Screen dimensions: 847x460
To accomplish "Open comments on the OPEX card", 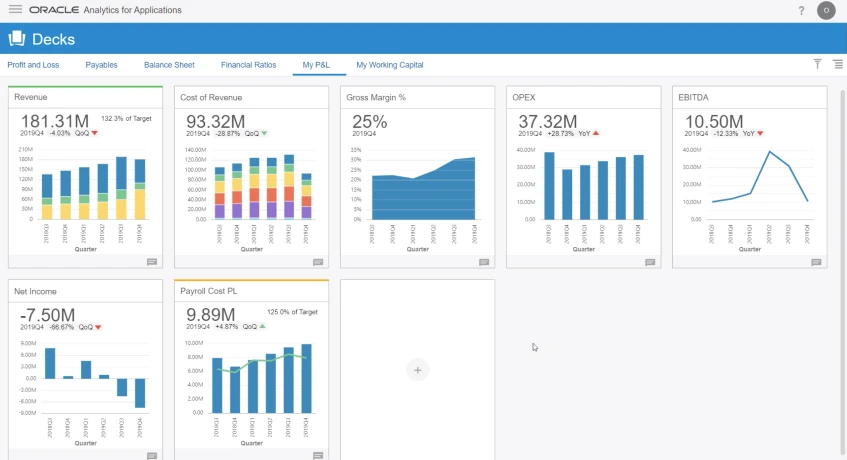I will tap(650, 262).
